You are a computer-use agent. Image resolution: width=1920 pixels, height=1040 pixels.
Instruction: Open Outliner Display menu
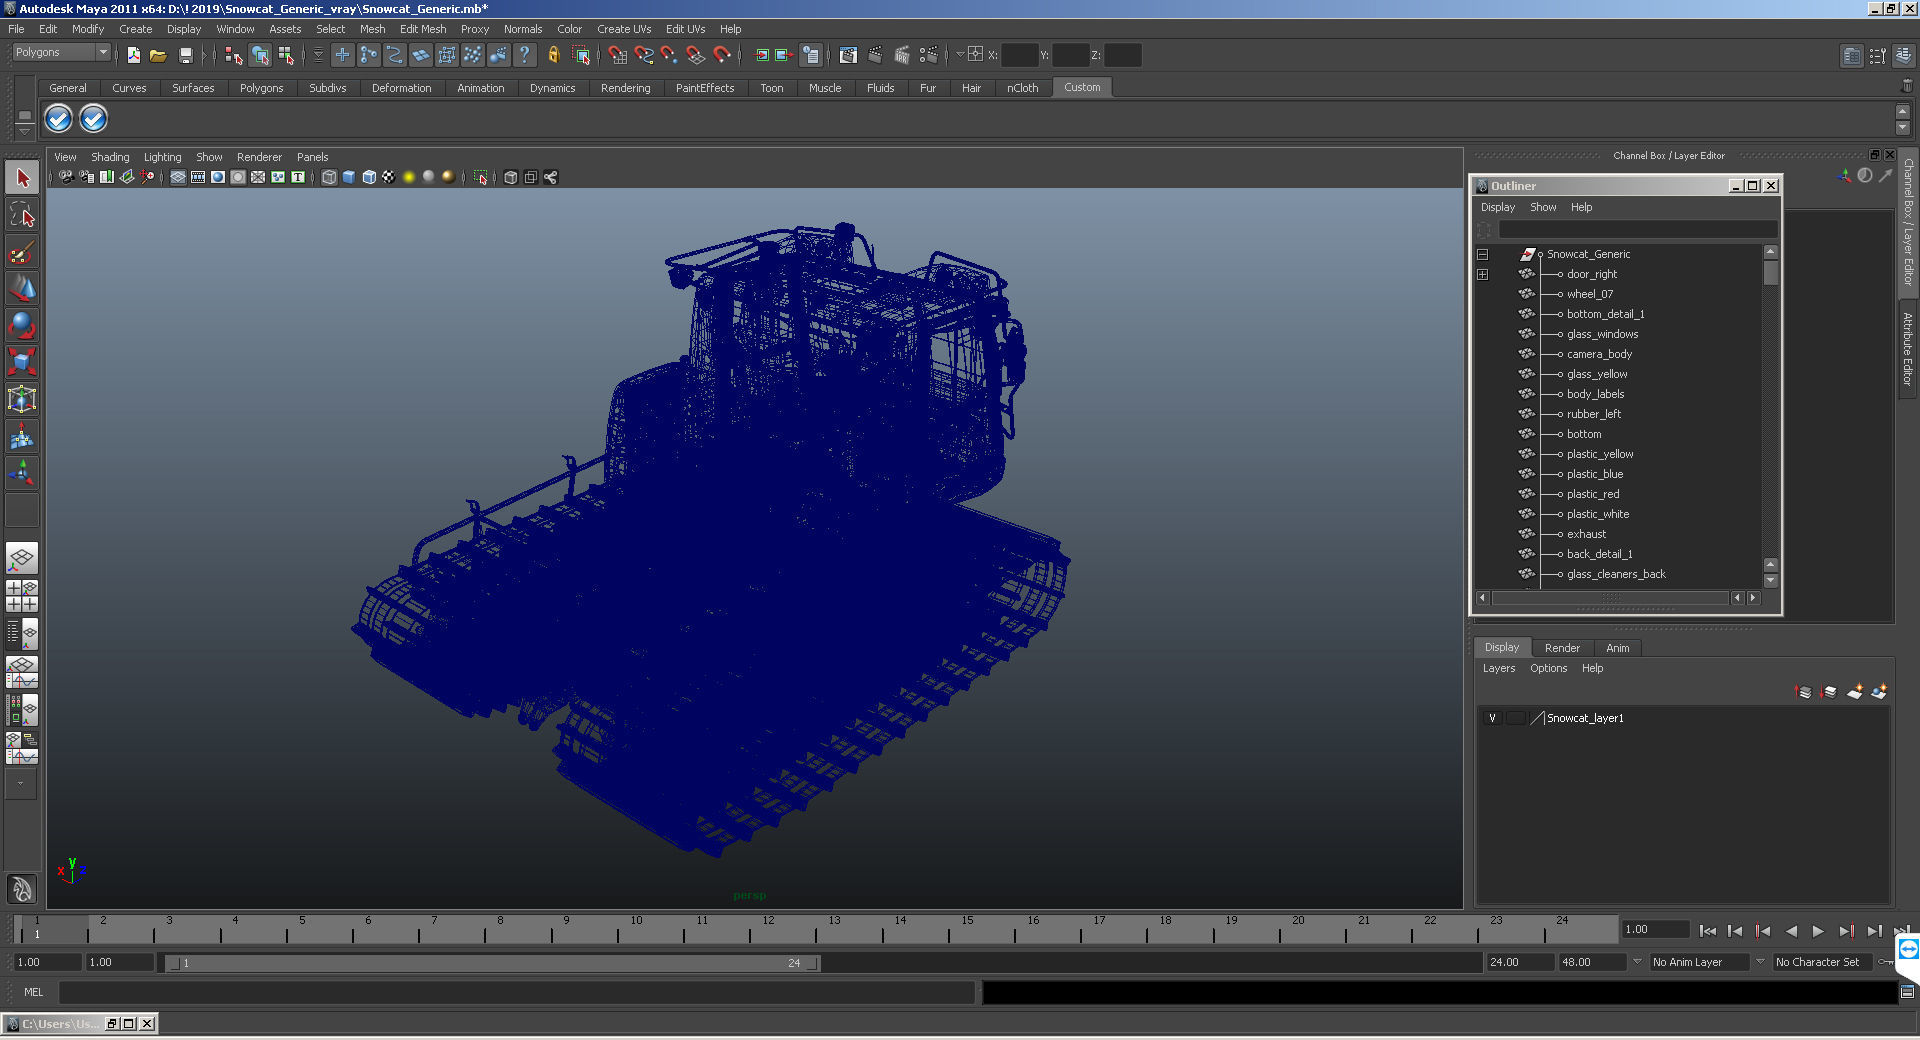coord(1497,207)
